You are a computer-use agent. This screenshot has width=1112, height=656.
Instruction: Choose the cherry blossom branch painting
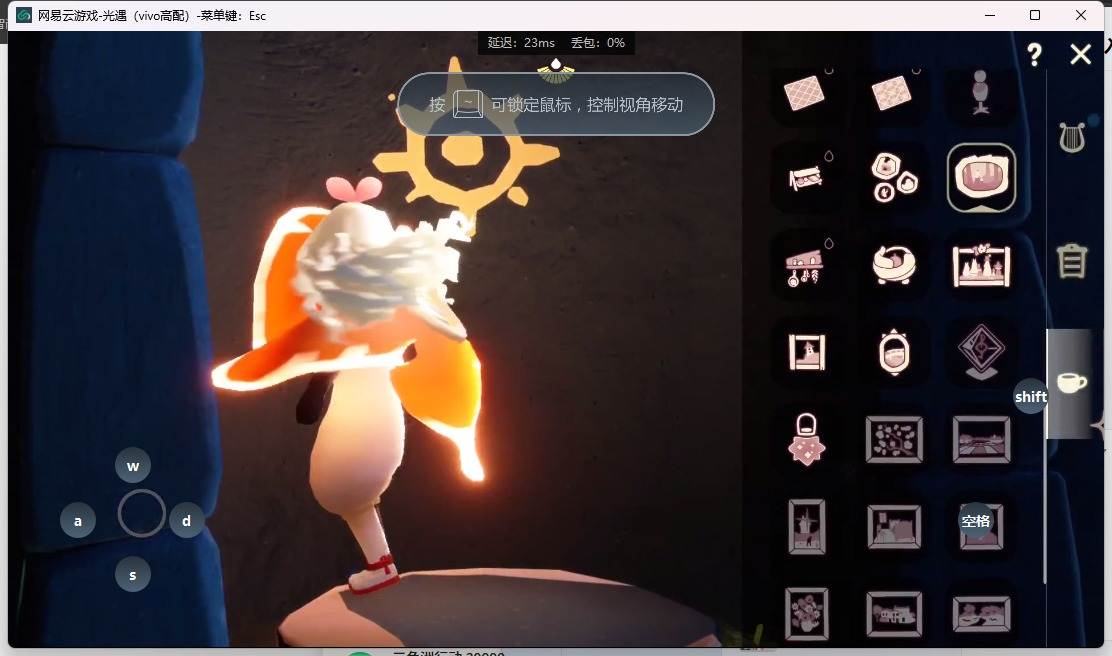[894, 440]
